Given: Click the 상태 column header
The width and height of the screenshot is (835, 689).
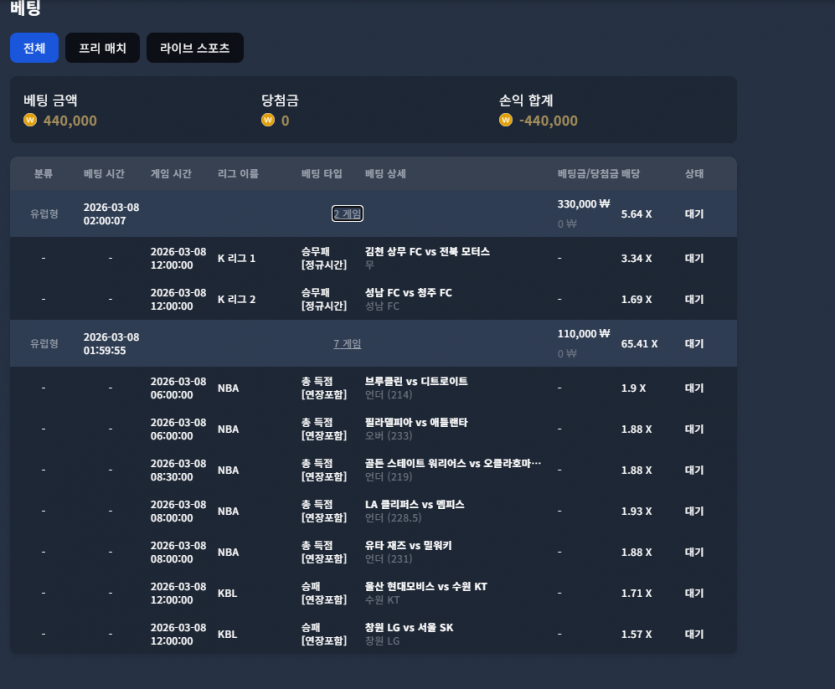Looking at the screenshot, I should pos(694,174).
